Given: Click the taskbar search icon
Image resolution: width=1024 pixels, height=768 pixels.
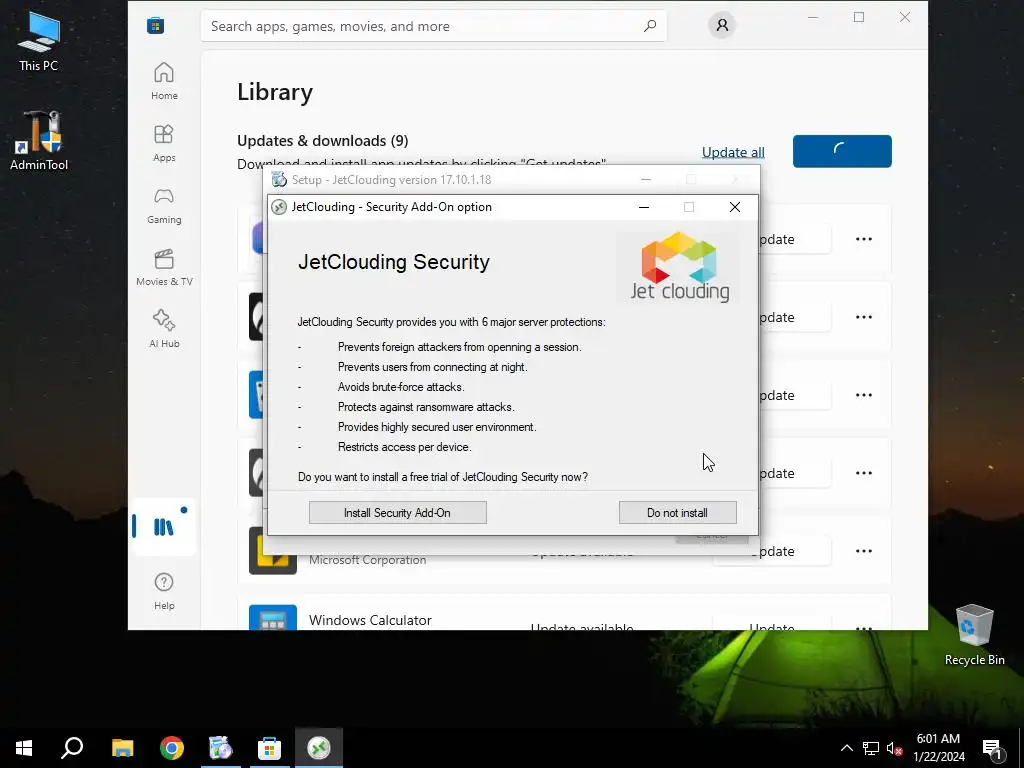Looking at the screenshot, I should point(72,748).
